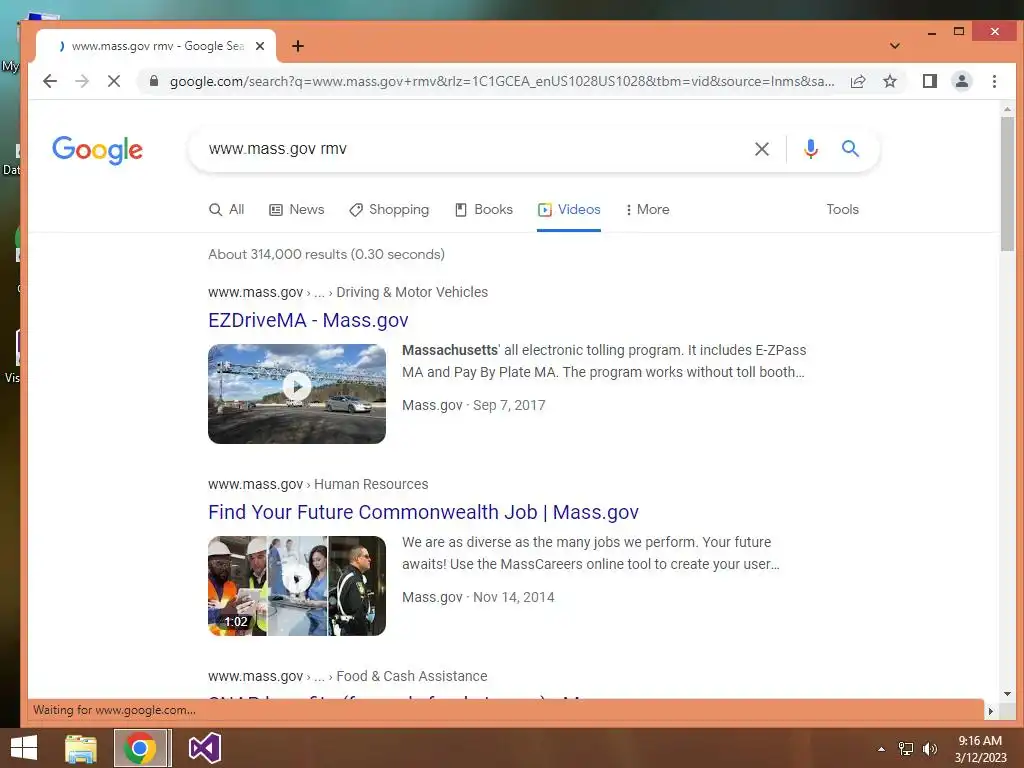Viewport: 1024px width, 768px height.
Task: Open the search Tools options
Action: click(842, 210)
